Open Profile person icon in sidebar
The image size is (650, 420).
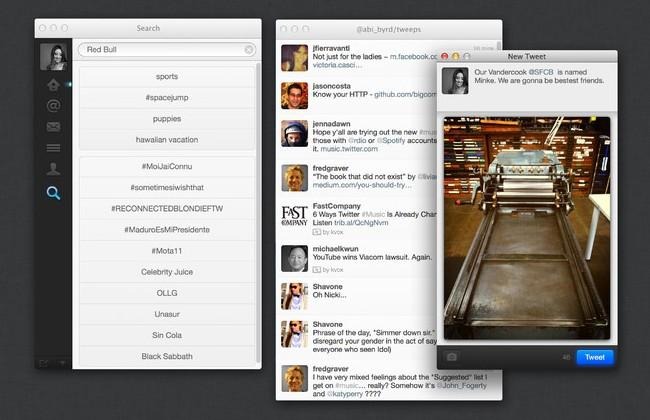(53, 168)
